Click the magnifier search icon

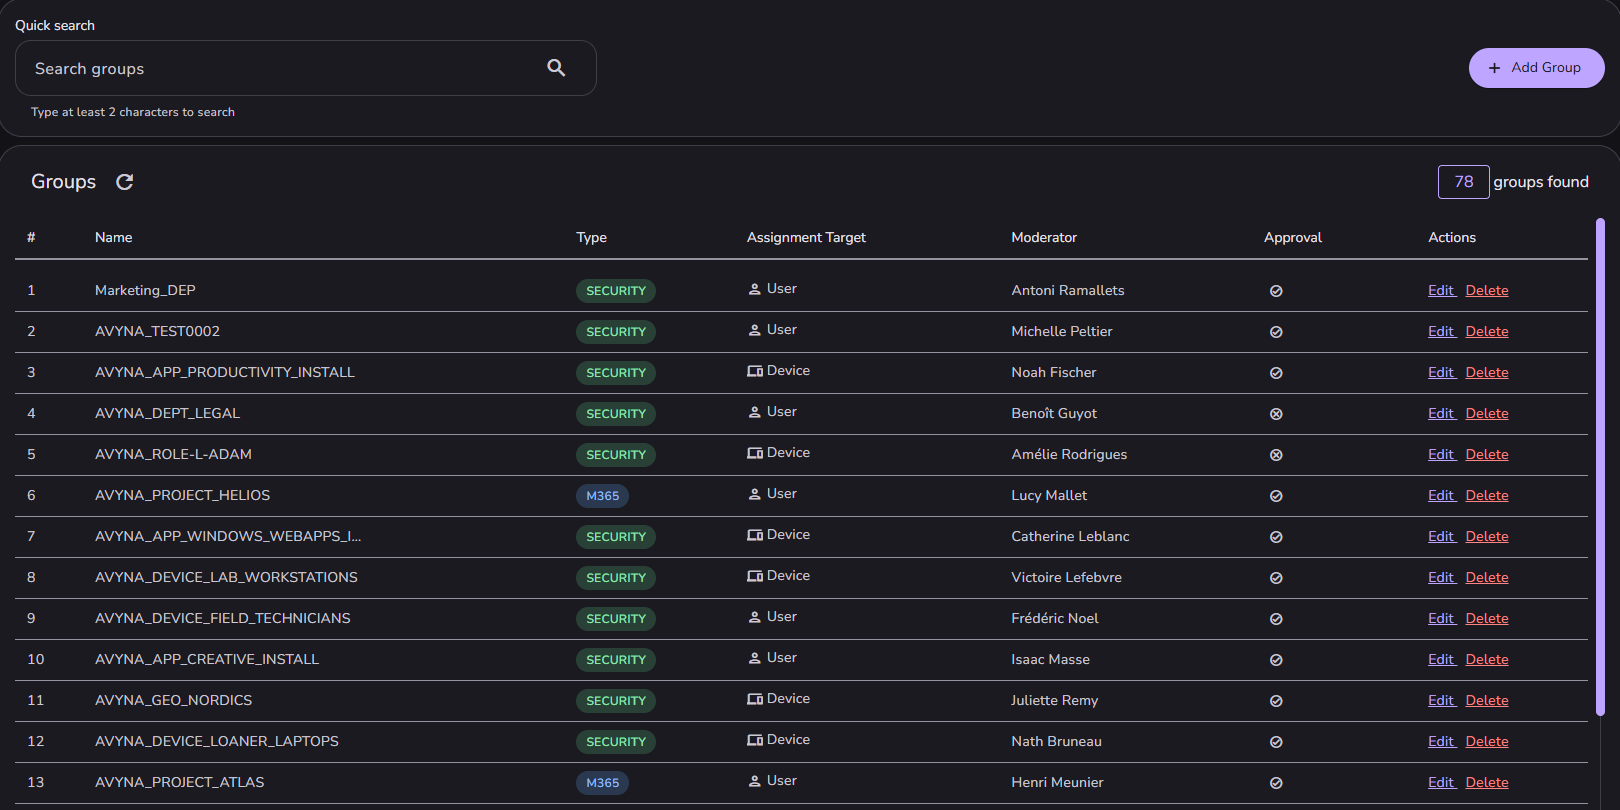click(556, 68)
